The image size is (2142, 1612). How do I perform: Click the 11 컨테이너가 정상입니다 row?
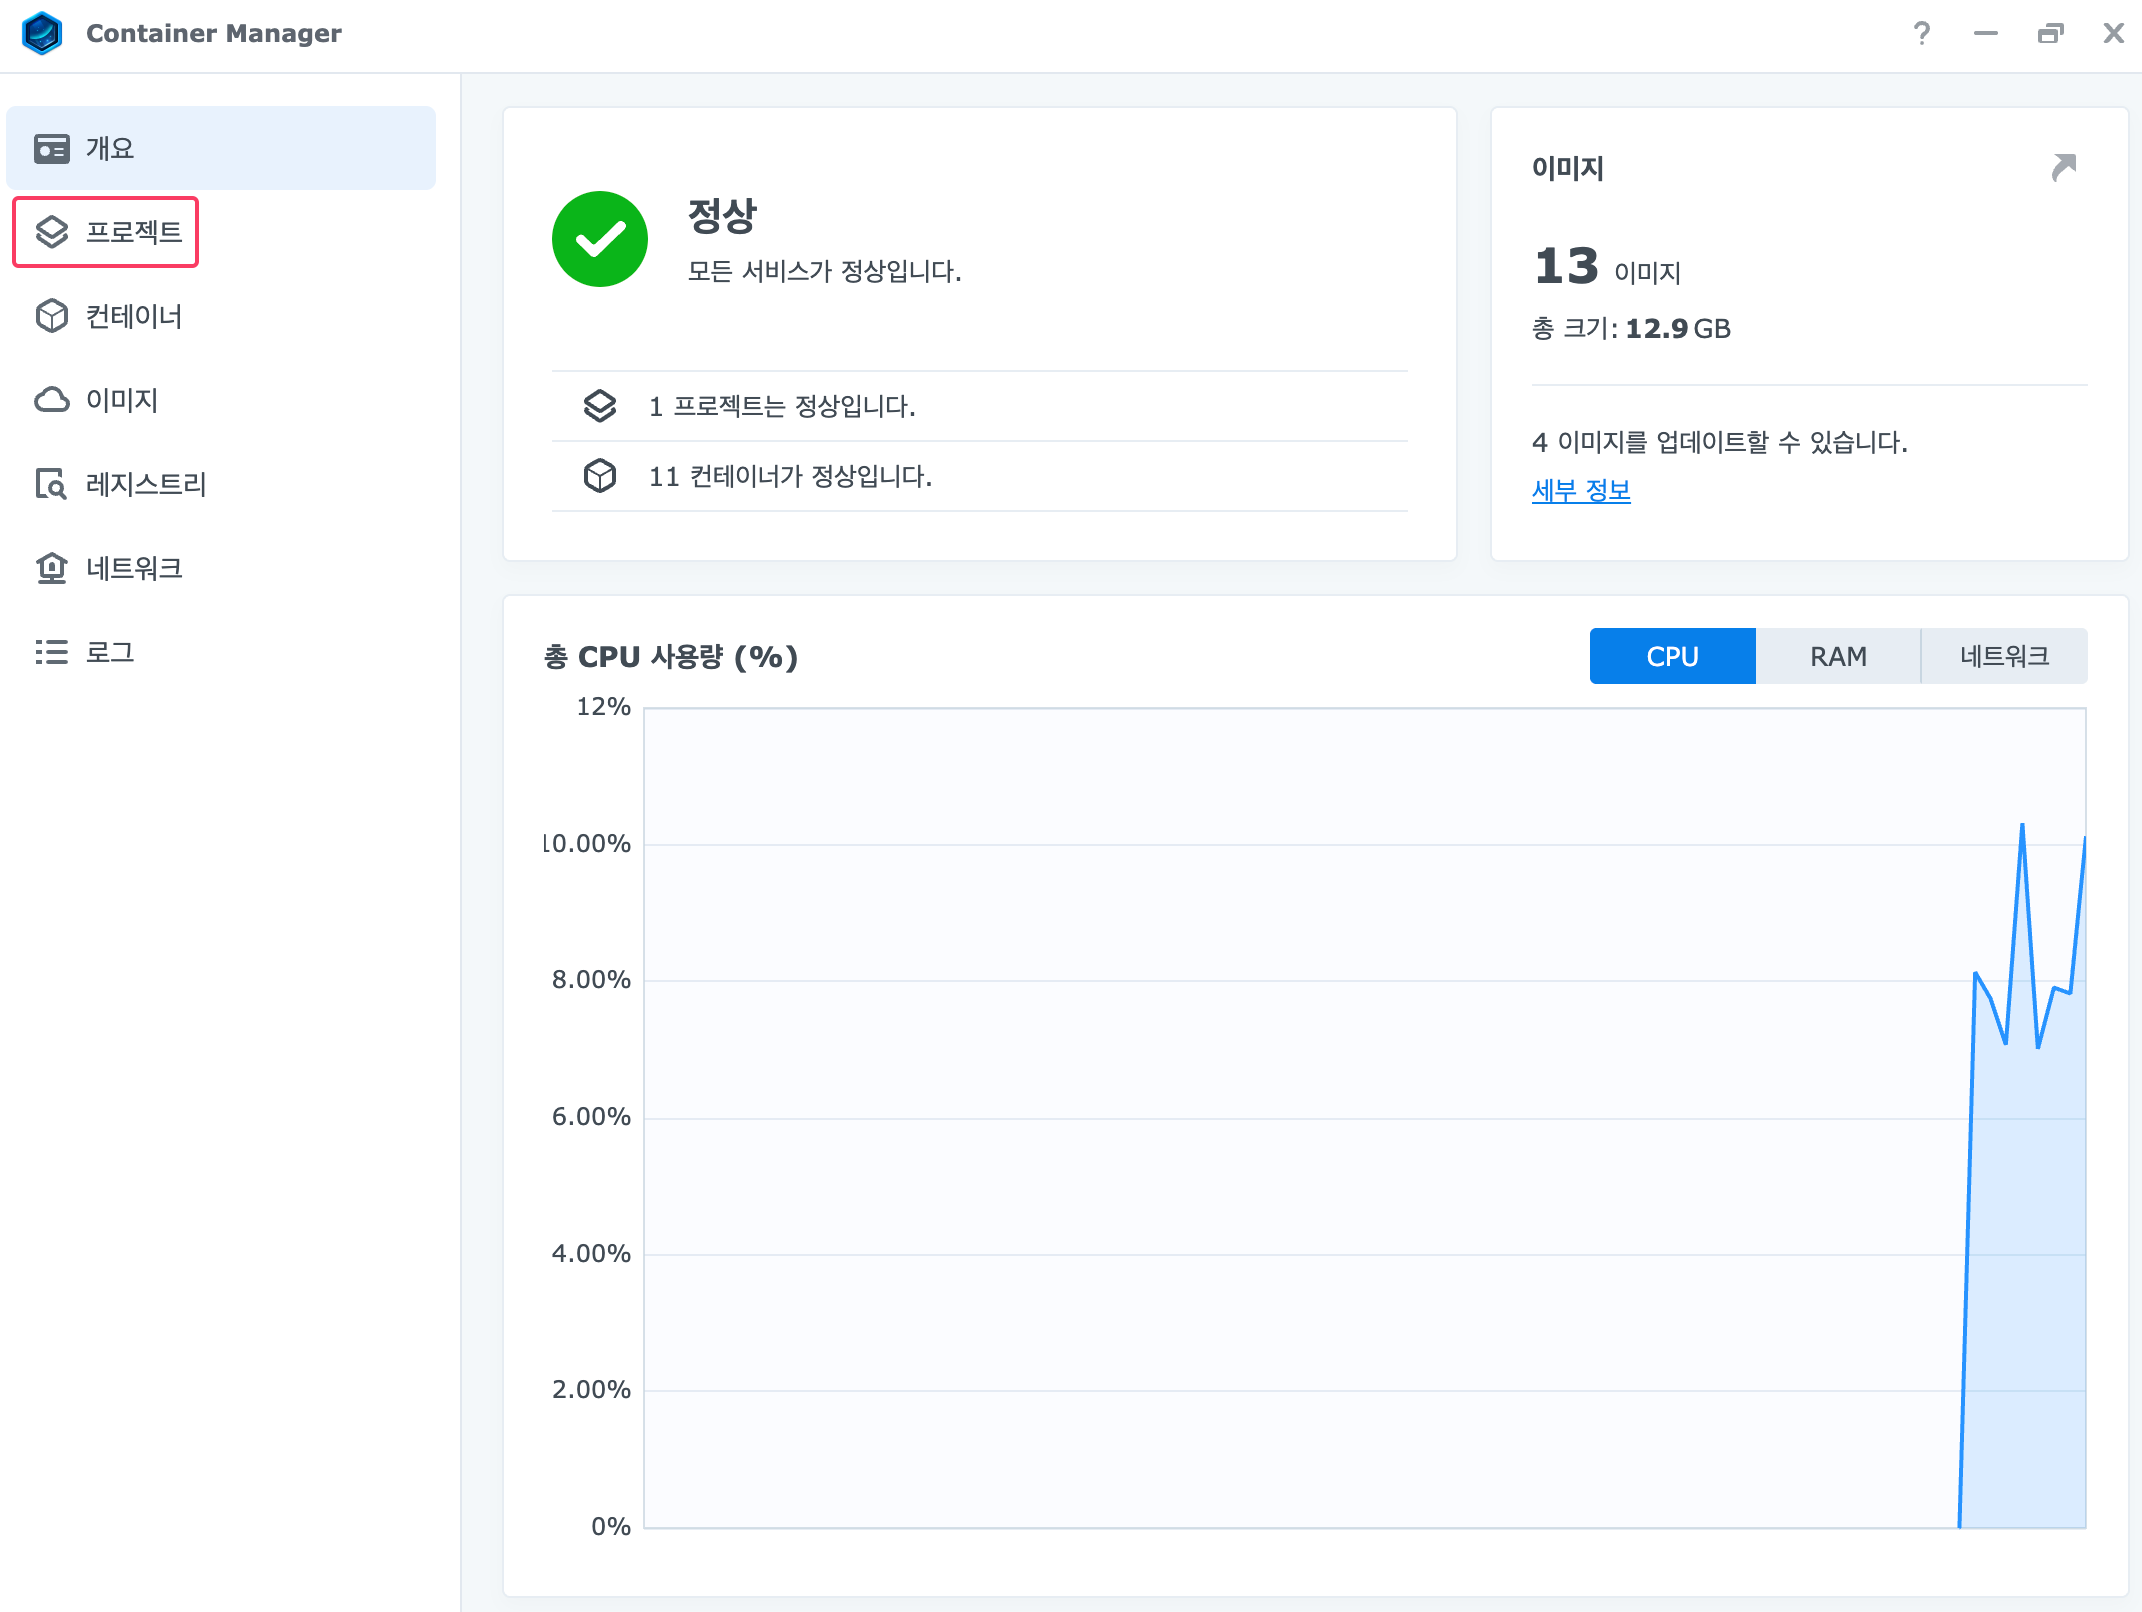point(790,476)
